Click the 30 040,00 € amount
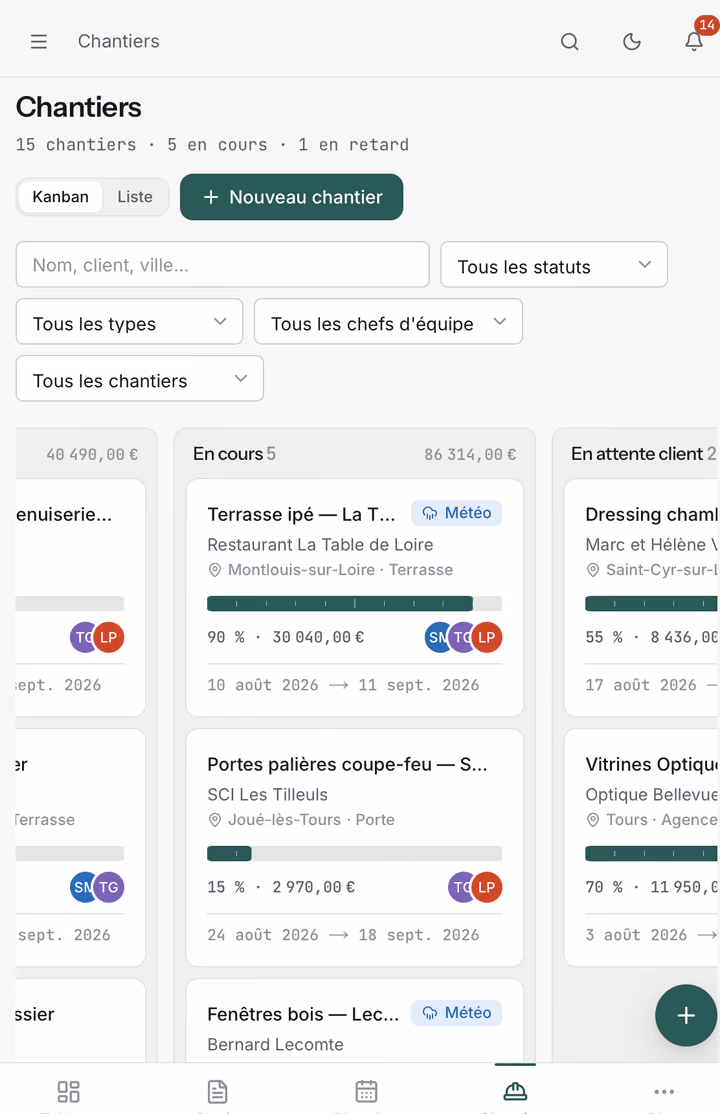 (318, 637)
